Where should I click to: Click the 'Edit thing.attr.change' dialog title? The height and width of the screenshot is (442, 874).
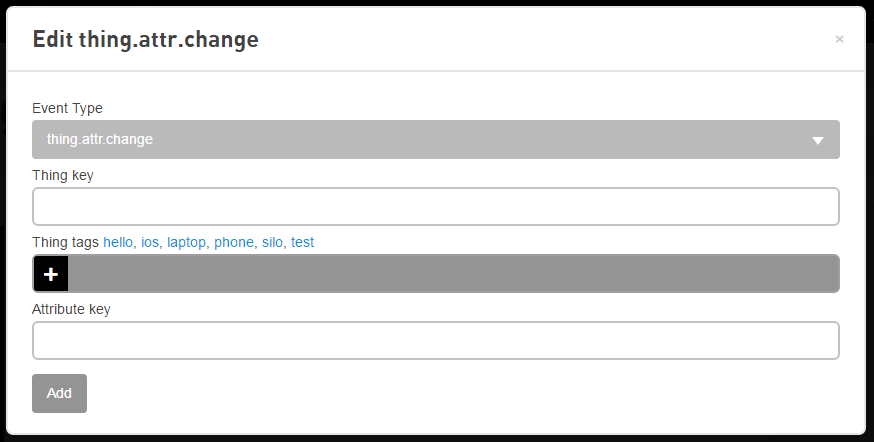point(146,39)
